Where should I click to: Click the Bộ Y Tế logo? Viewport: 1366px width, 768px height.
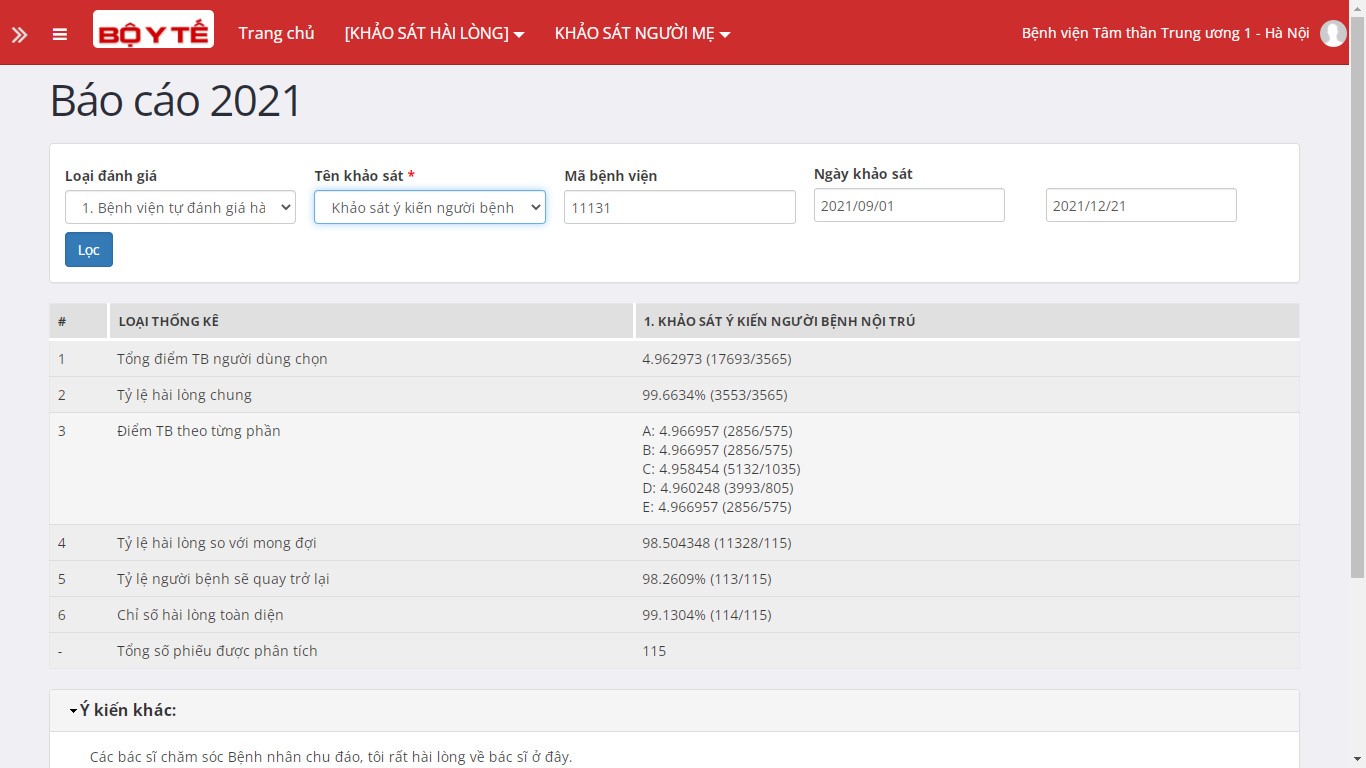tap(153, 31)
